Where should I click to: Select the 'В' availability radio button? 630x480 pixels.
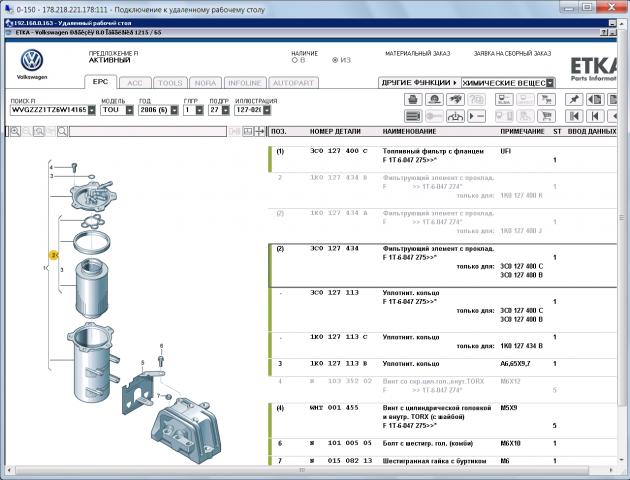click(295, 60)
